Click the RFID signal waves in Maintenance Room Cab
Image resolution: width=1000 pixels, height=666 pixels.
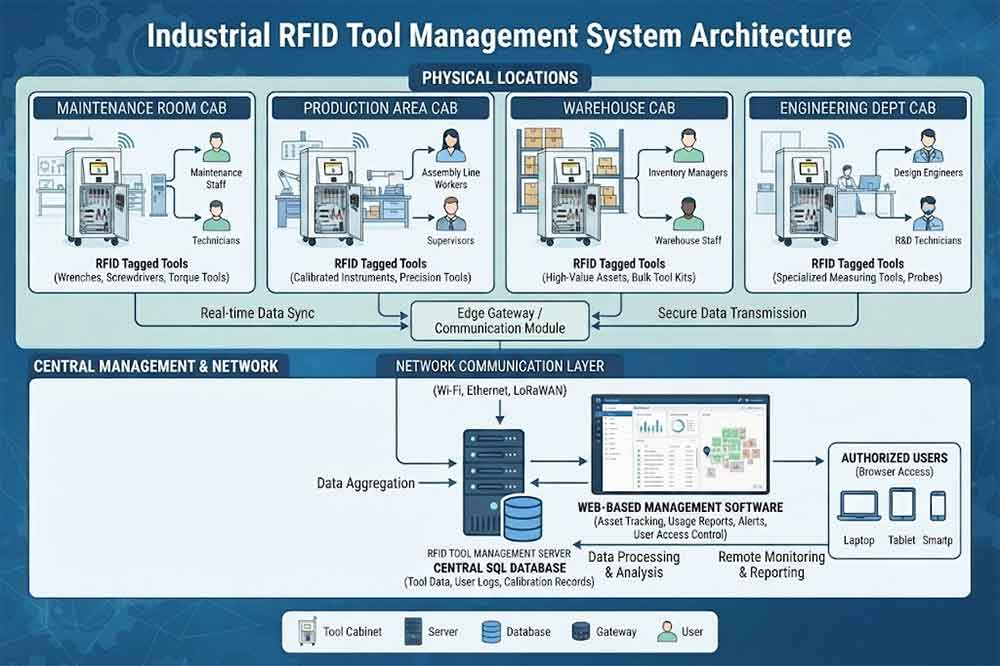(x=126, y=141)
